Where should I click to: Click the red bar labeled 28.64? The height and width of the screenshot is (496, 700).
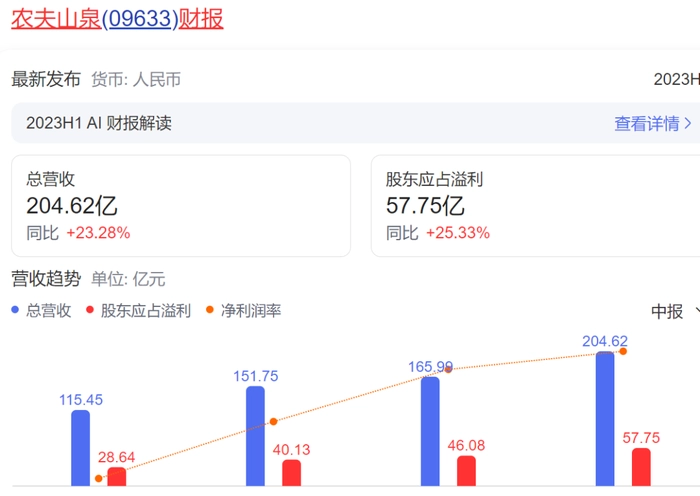(117, 476)
